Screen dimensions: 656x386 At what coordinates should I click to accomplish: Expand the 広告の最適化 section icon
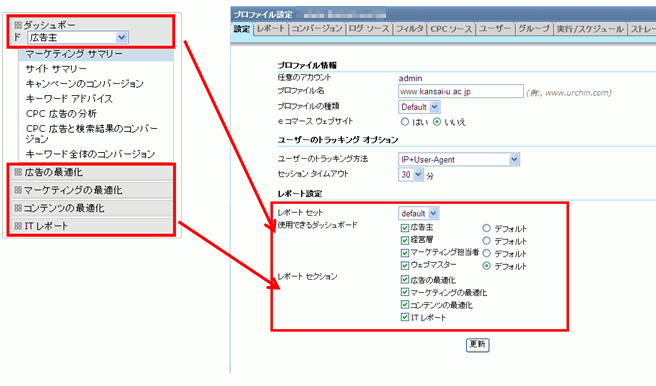pos(18,172)
